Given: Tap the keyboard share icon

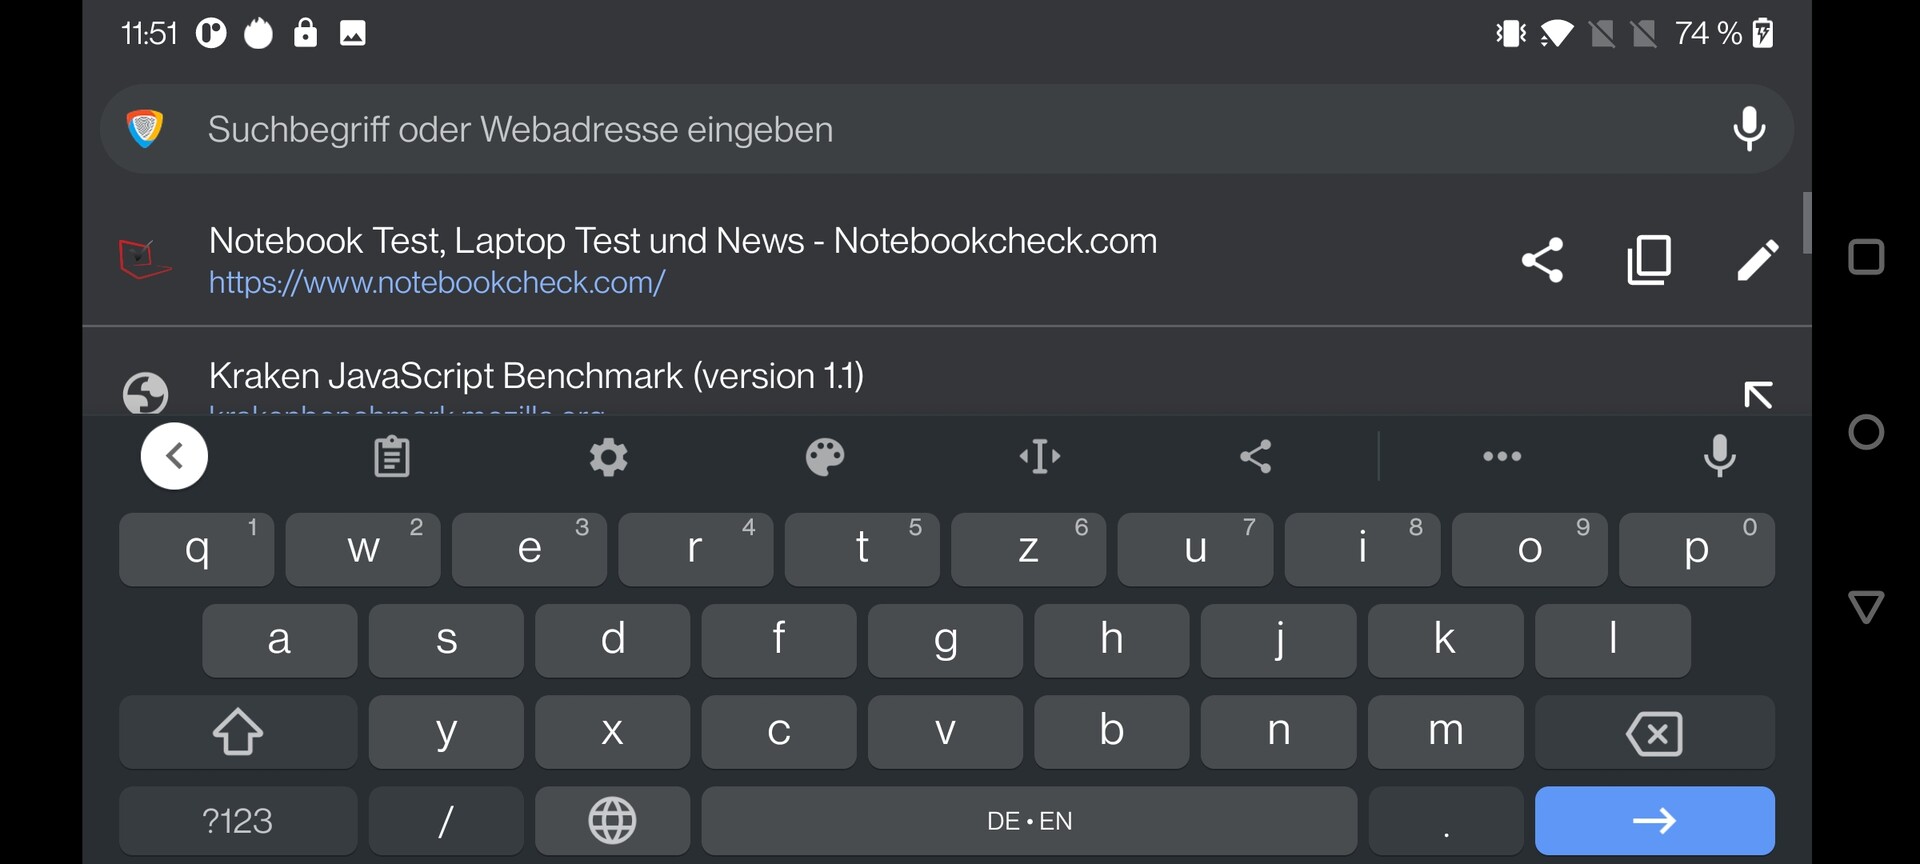Looking at the screenshot, I should tap(1256, 457).
